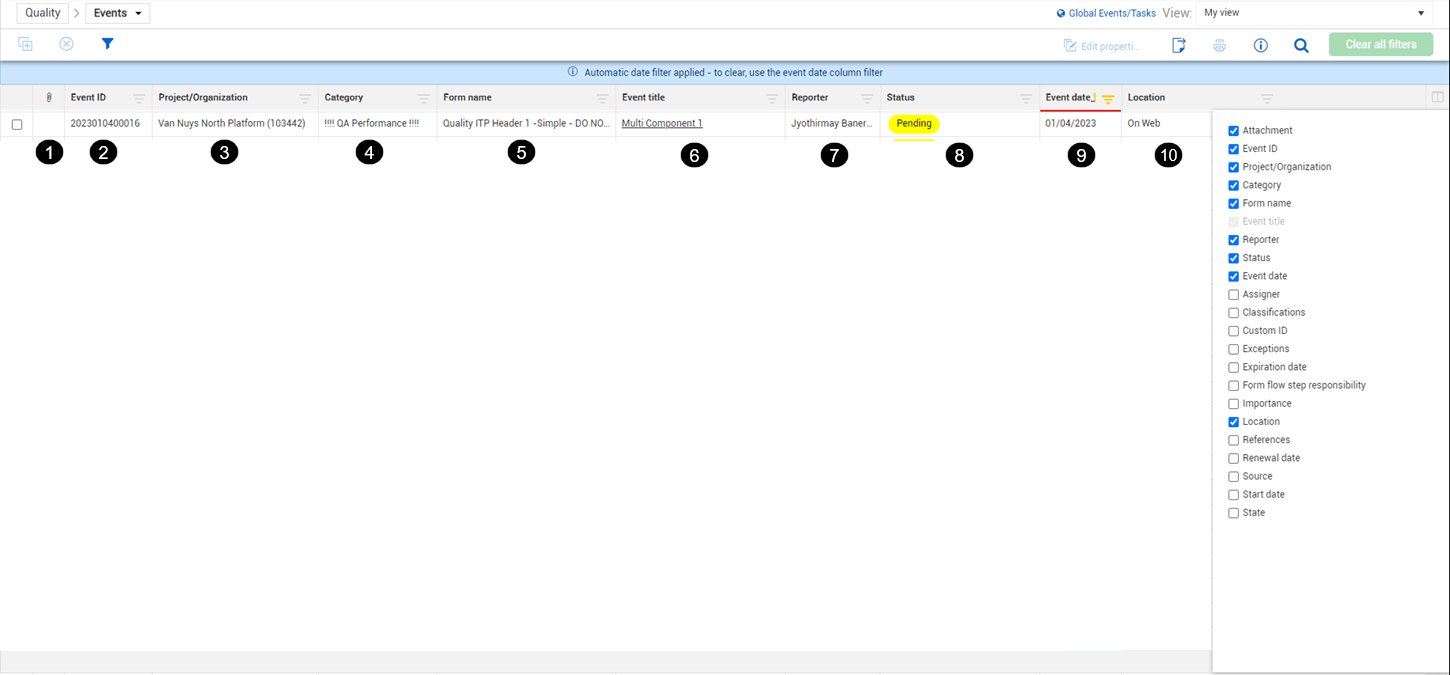
Task: Open the Status column filter icon
Action: pyautogui.click(x=1026, y=98)
